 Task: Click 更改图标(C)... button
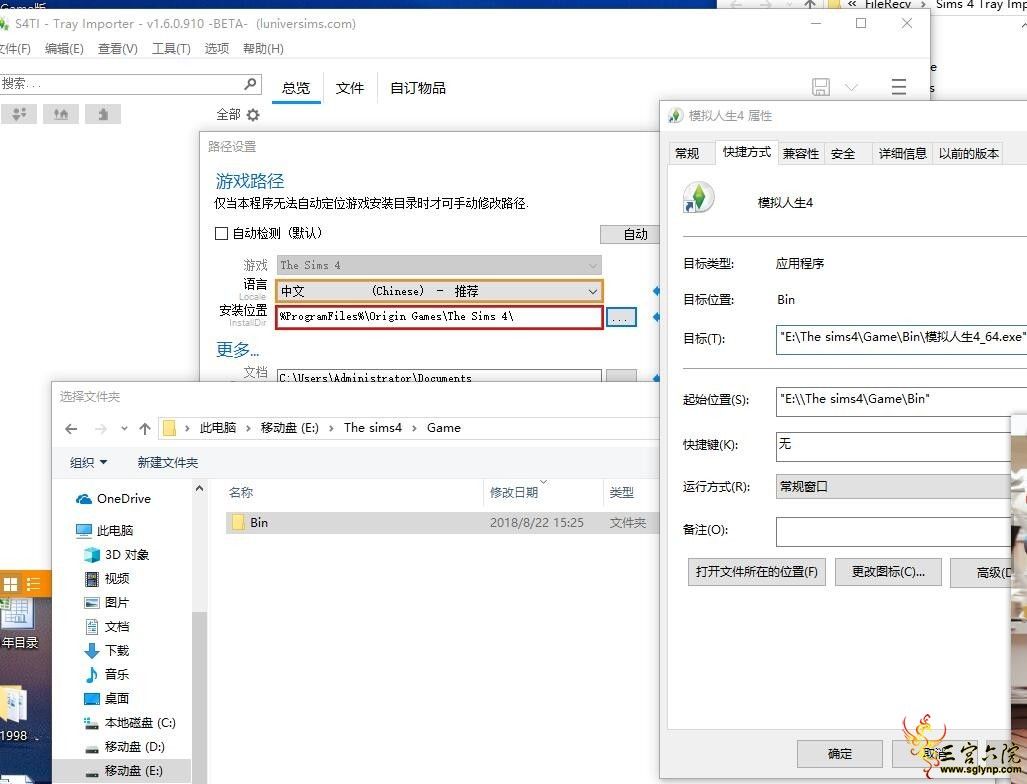pyautogui.click(x=888, y=572)
